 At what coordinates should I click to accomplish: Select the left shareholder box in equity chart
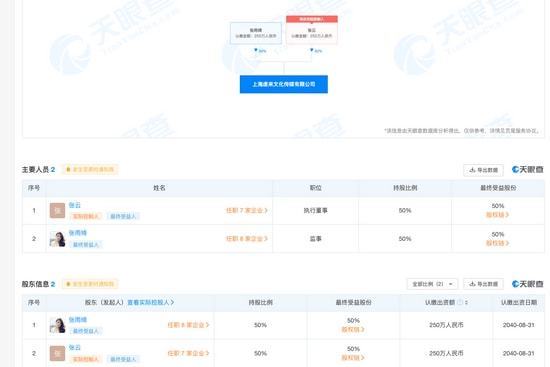point(256,33)
